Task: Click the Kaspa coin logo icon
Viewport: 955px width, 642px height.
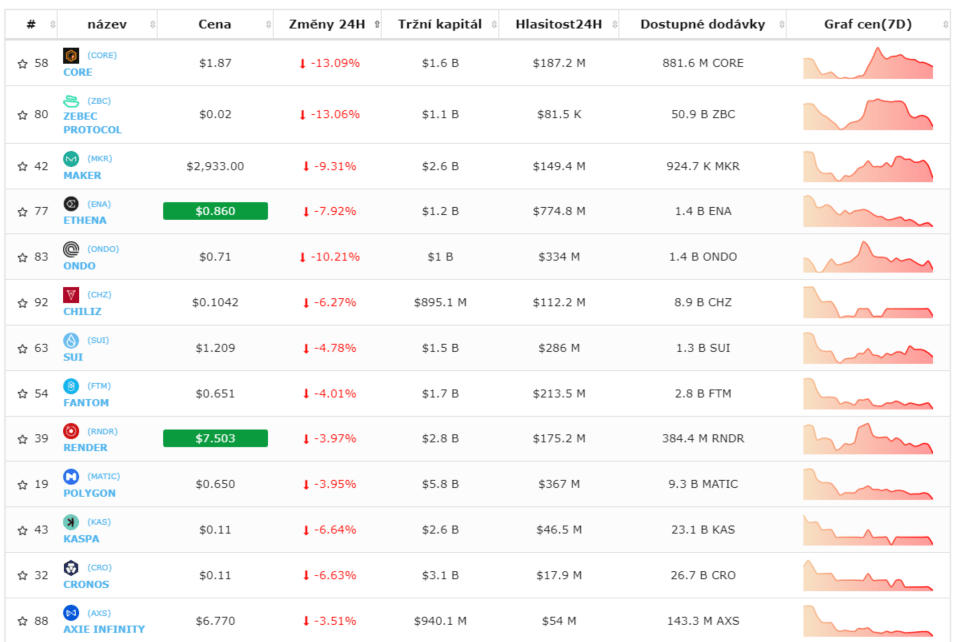Action: (71, 522)
